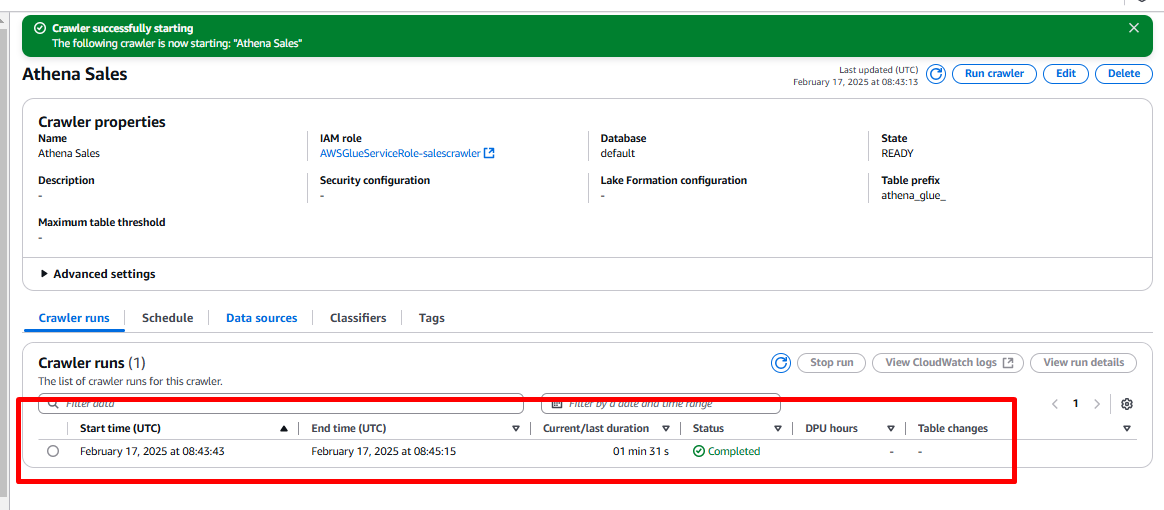Go to previous page of crawler runs

1055,404
